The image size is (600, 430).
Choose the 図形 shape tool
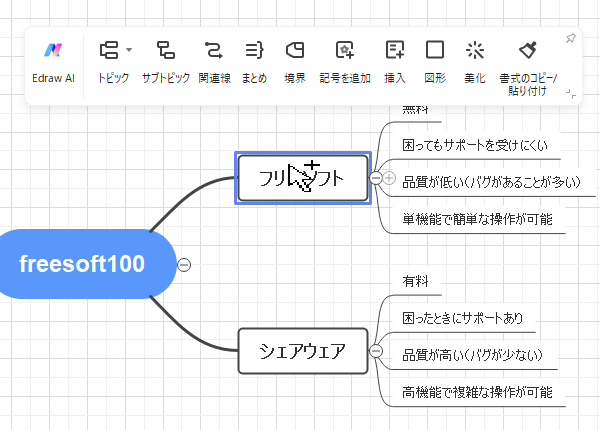point(435,63)
